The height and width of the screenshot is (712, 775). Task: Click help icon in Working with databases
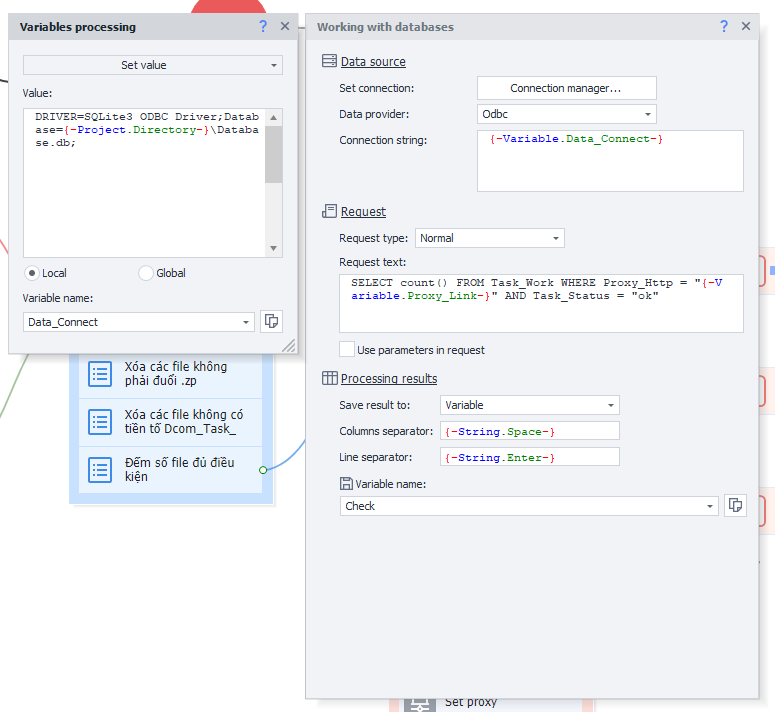[724, 27]
